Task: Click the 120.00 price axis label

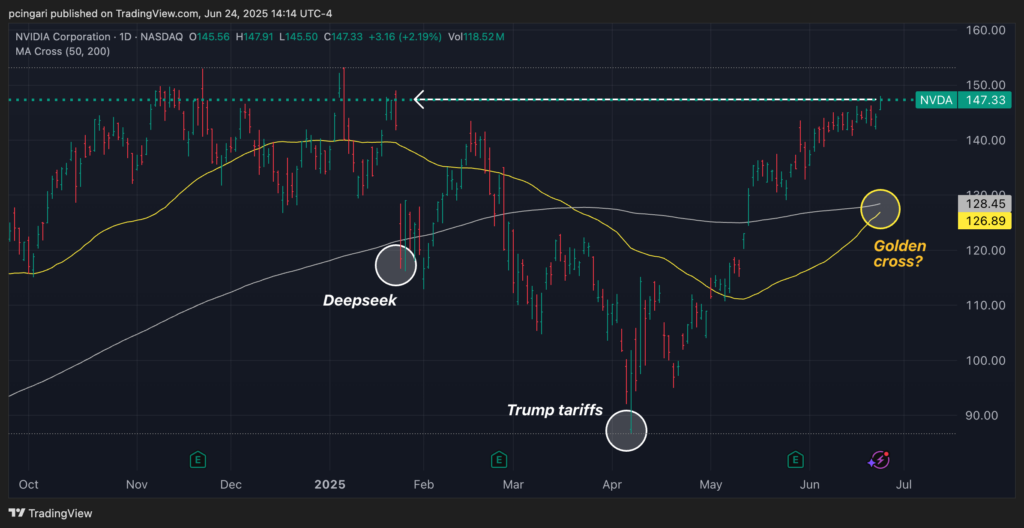Action: 985,250
